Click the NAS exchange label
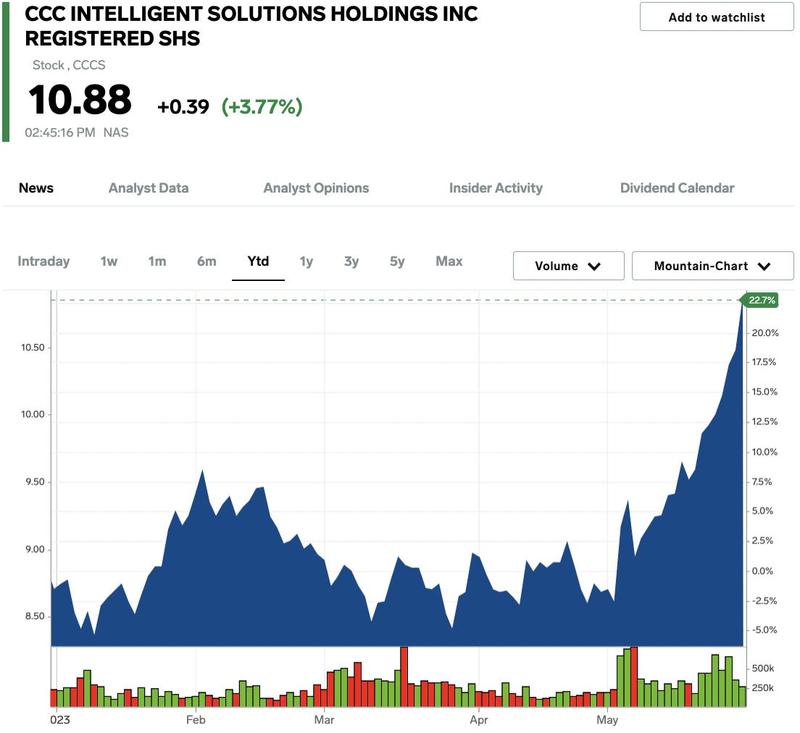Screen dimensions: 800x733 (x=116, y=133)
